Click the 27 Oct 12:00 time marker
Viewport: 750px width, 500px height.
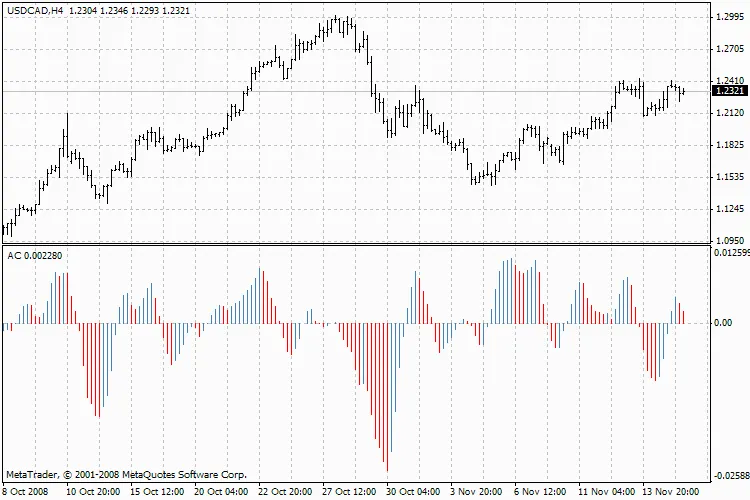[349, 492]
